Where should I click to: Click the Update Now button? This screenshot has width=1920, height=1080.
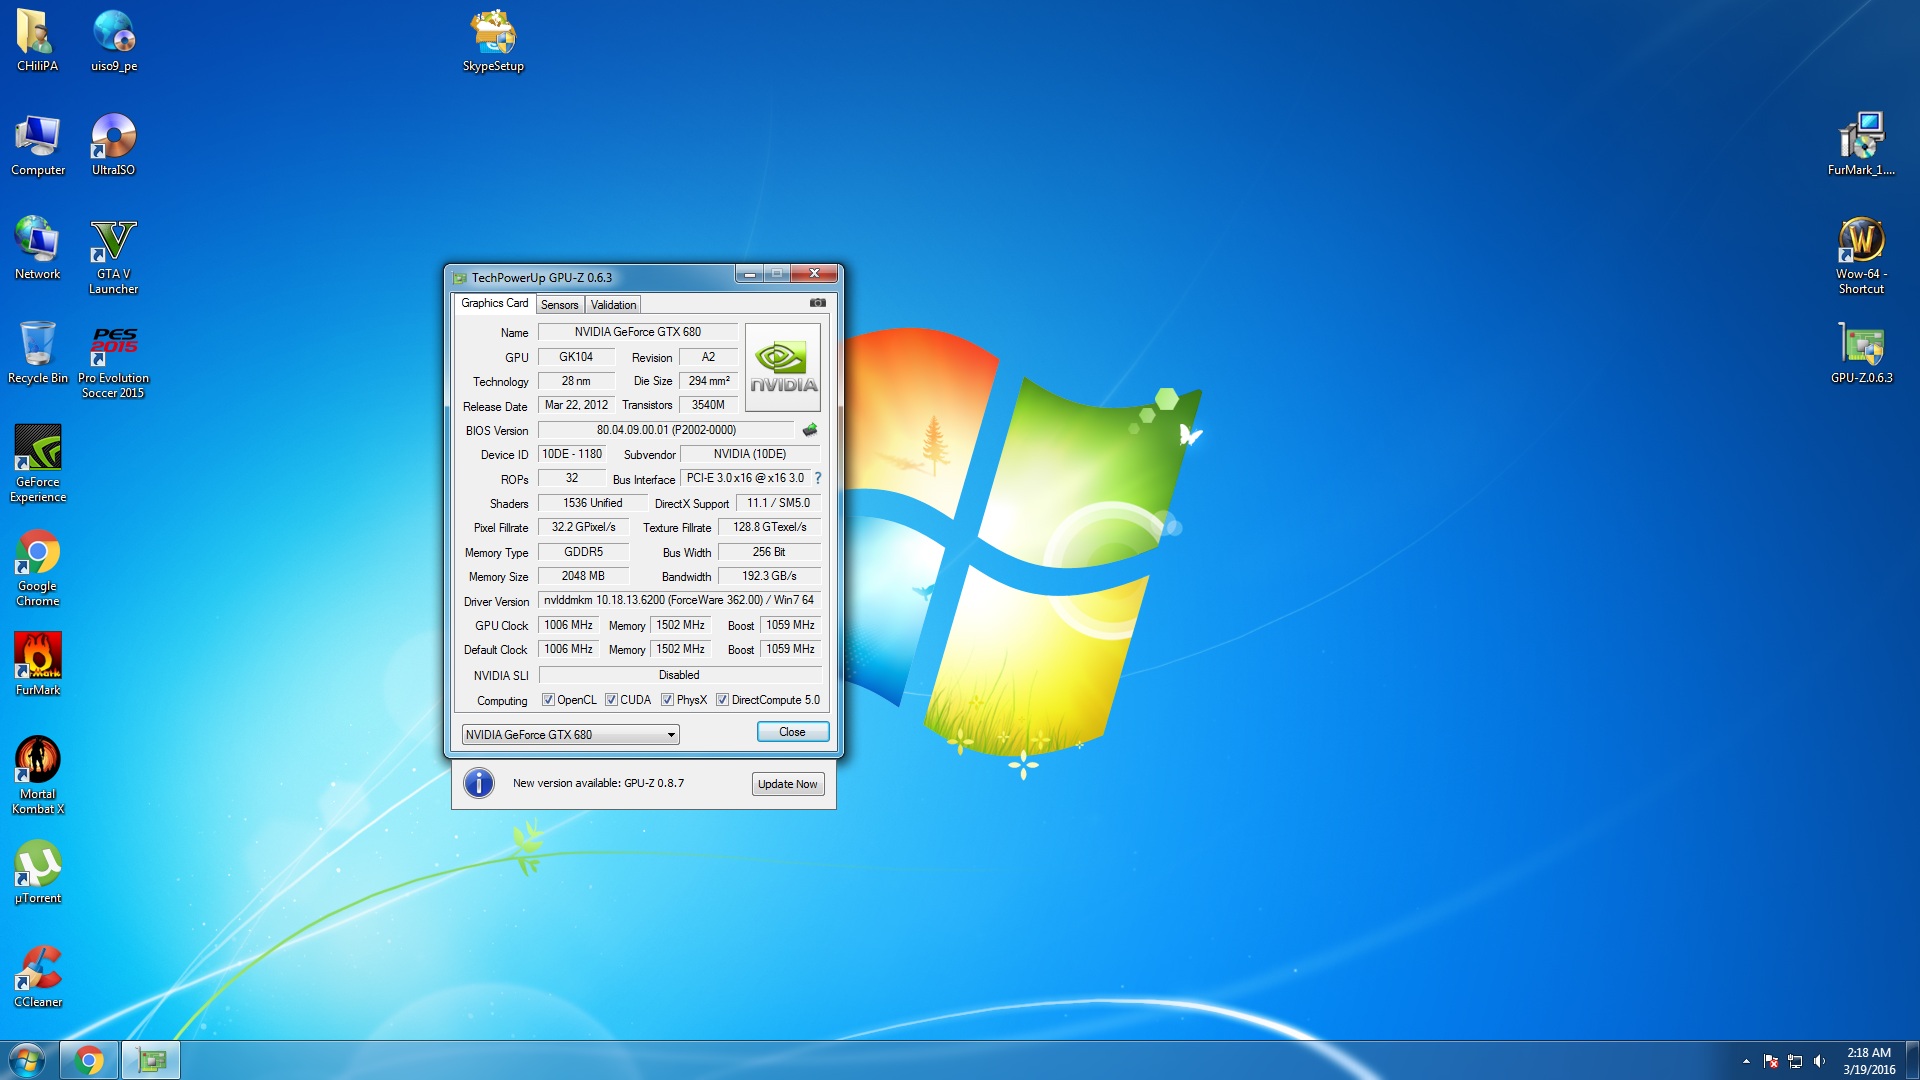pos(787,784)
